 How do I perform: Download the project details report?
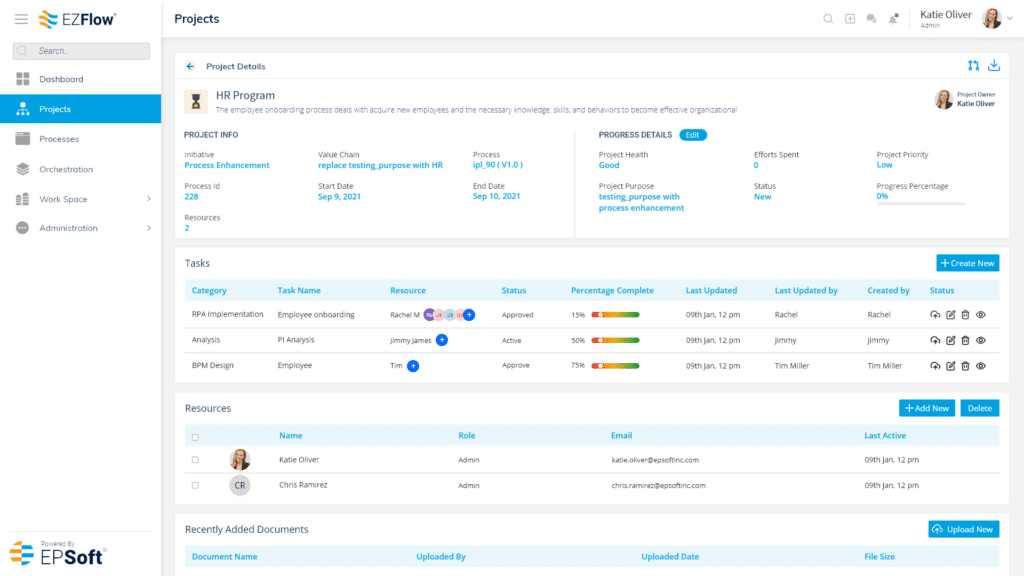(994, 64)
